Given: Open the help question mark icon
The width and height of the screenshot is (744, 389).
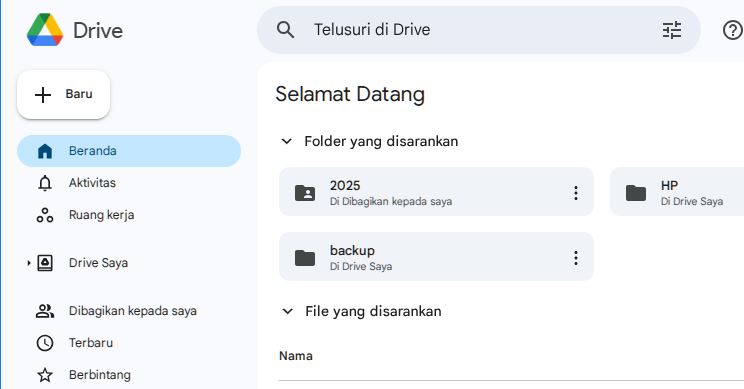Looking at the screenshot, I should [x=732, y=30].
